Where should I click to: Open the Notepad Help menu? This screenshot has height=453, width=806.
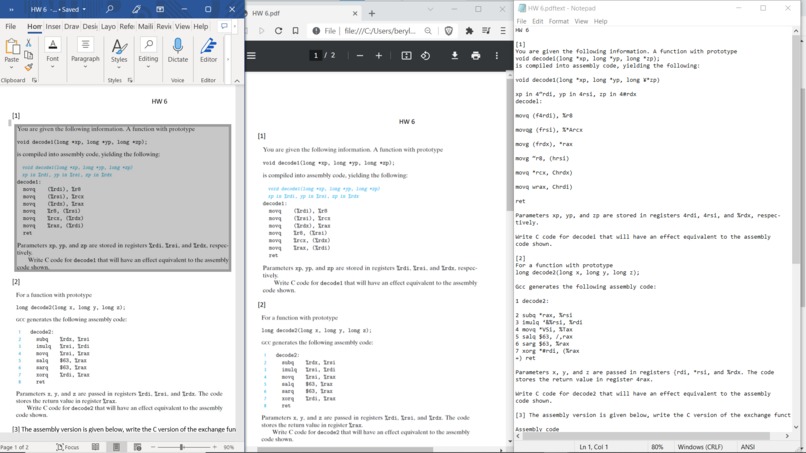(x=600, y=21)
